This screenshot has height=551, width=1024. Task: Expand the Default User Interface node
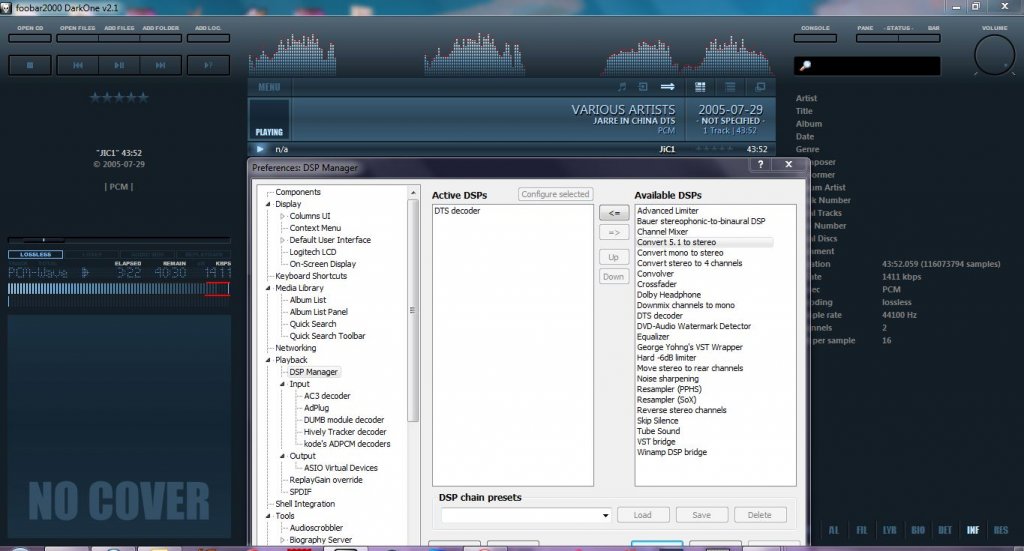(282, 240)
